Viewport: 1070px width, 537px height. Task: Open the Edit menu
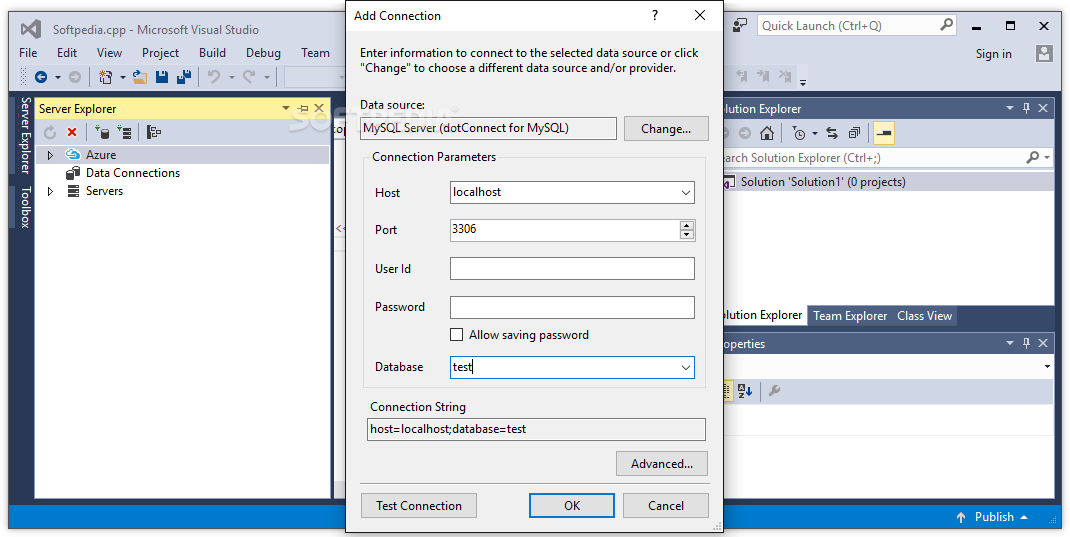pyautogui.click(x=67, y=53)
